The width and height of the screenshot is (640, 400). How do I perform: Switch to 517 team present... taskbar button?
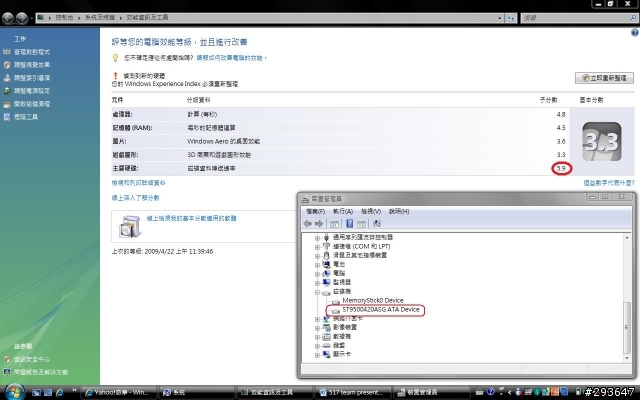coord(353,392)
